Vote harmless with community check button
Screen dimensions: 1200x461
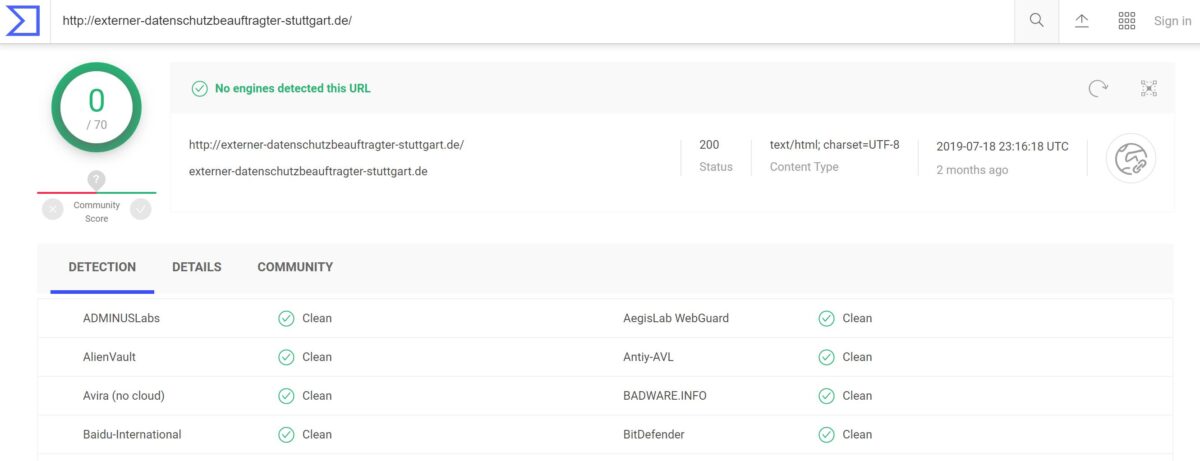coord(141,209)
